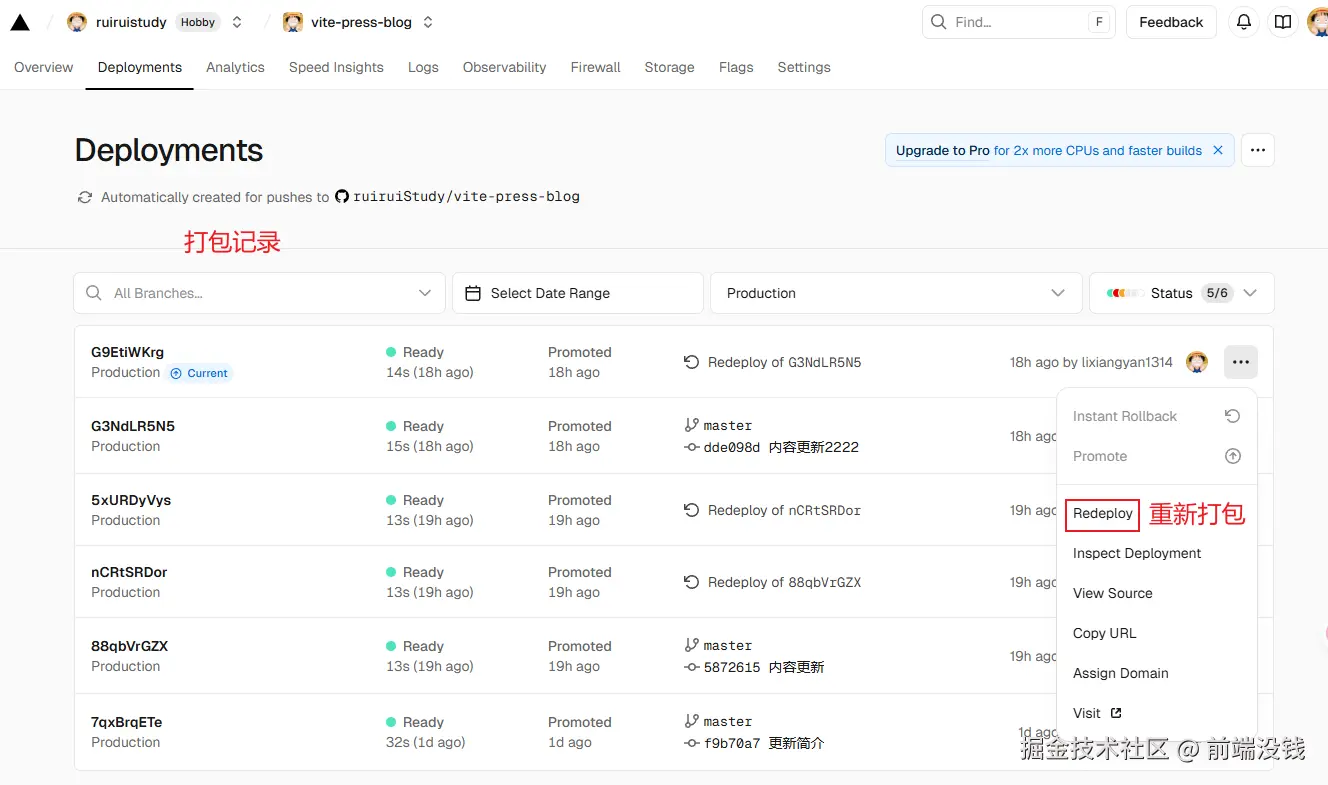
Task: Open the Firewall tab
Action: (x=595, y=67)
